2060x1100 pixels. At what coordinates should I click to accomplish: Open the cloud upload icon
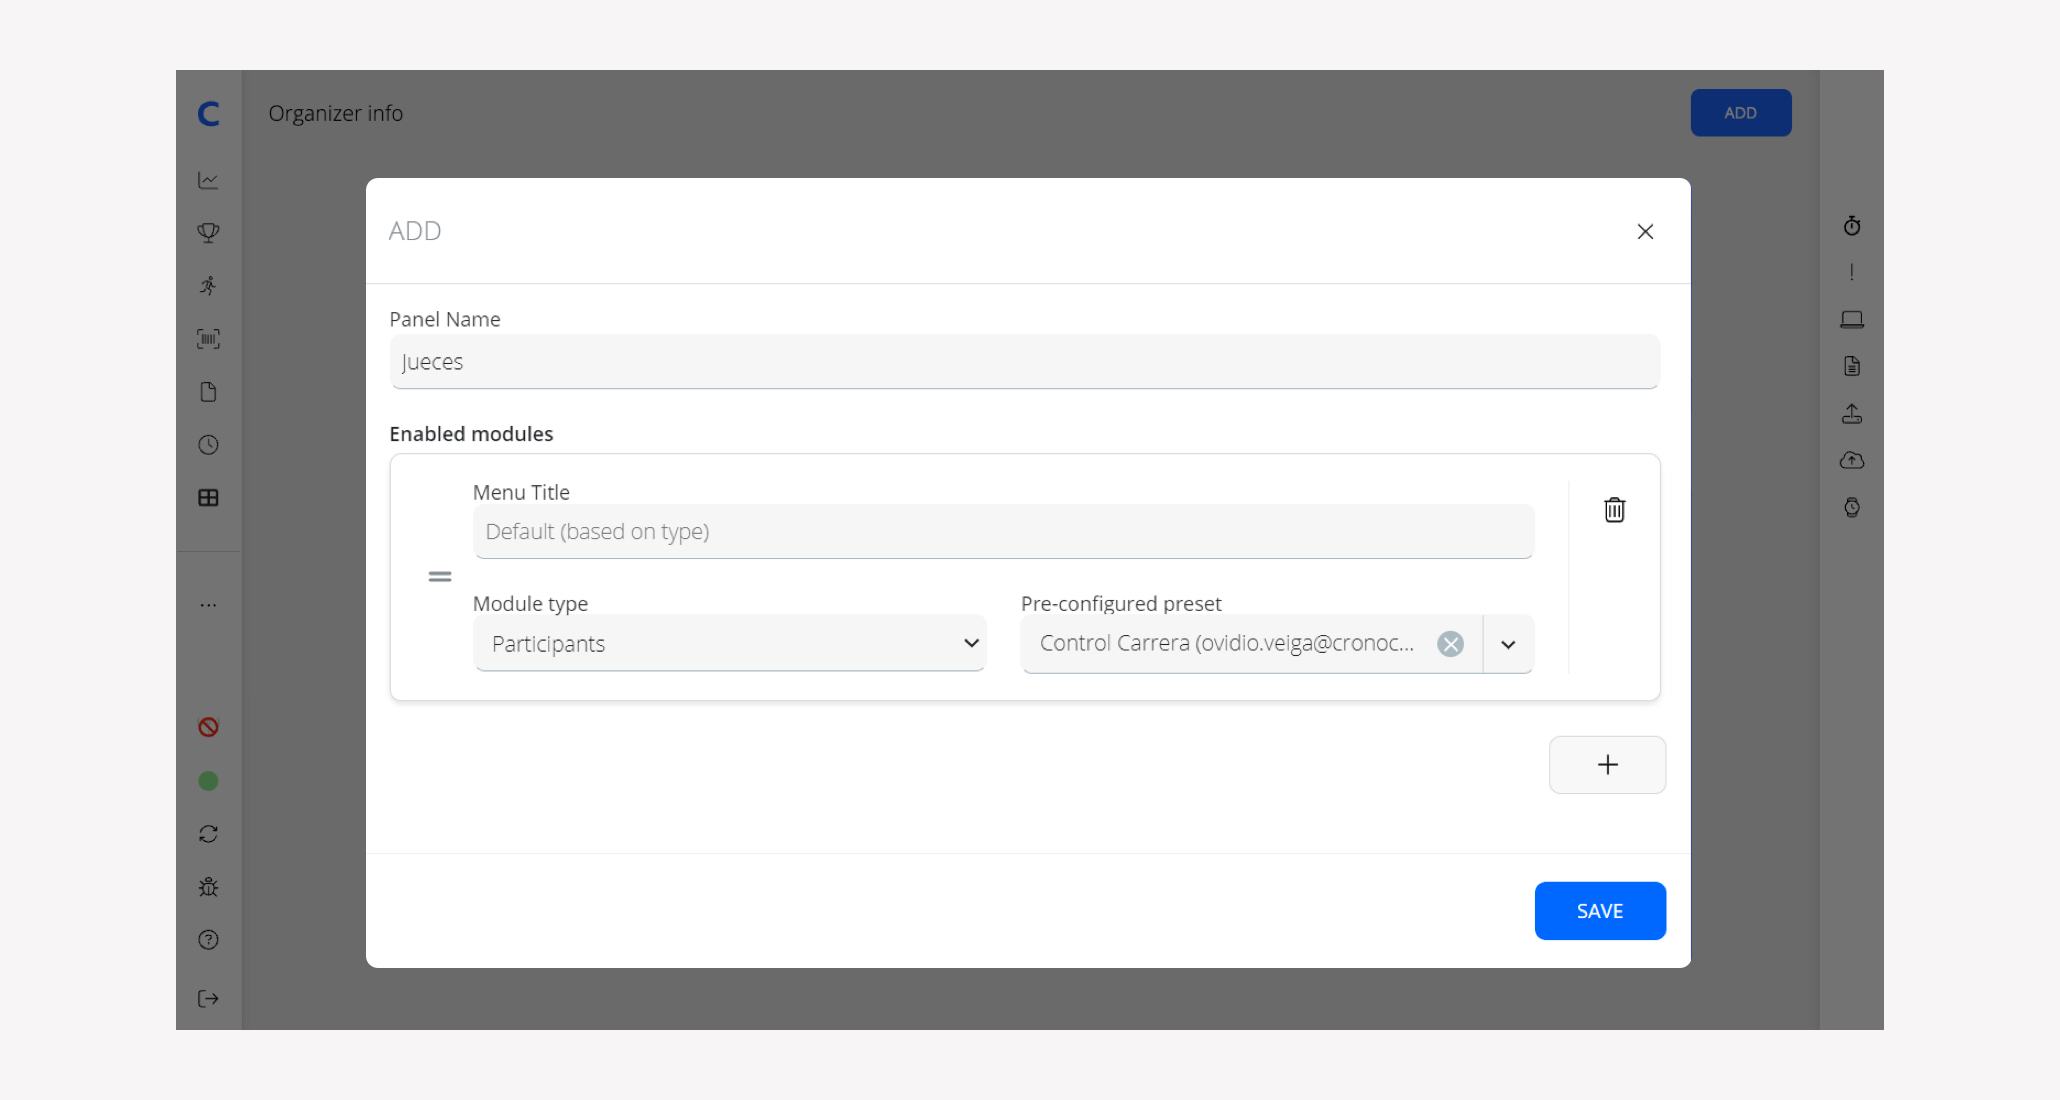tap(1852, 460)
